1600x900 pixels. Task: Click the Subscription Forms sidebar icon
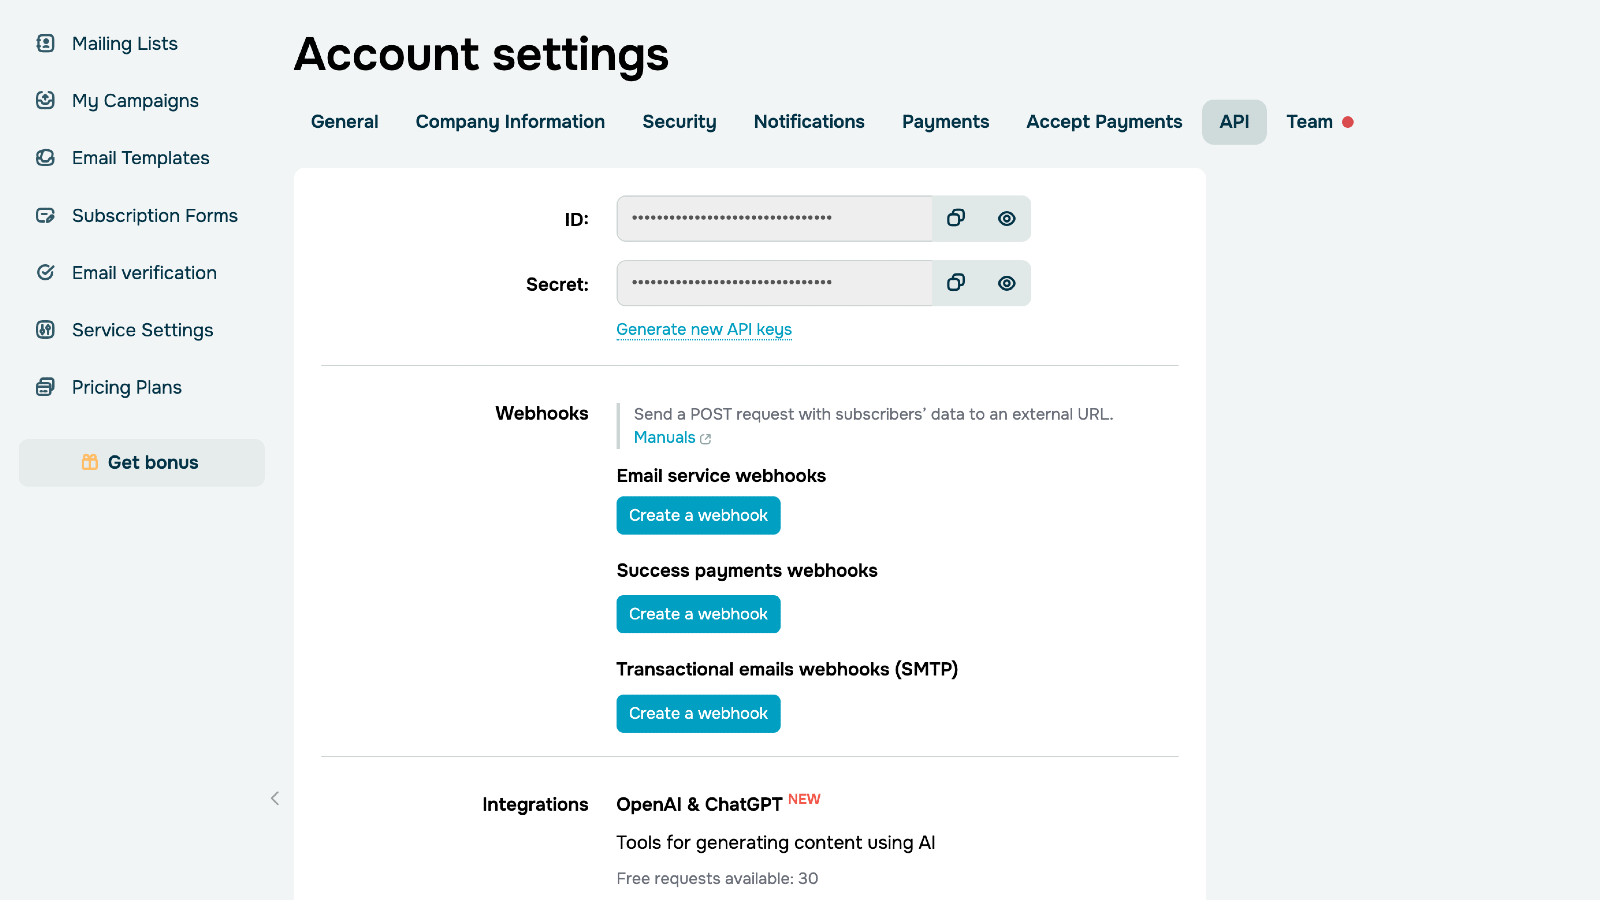(45, 215)
